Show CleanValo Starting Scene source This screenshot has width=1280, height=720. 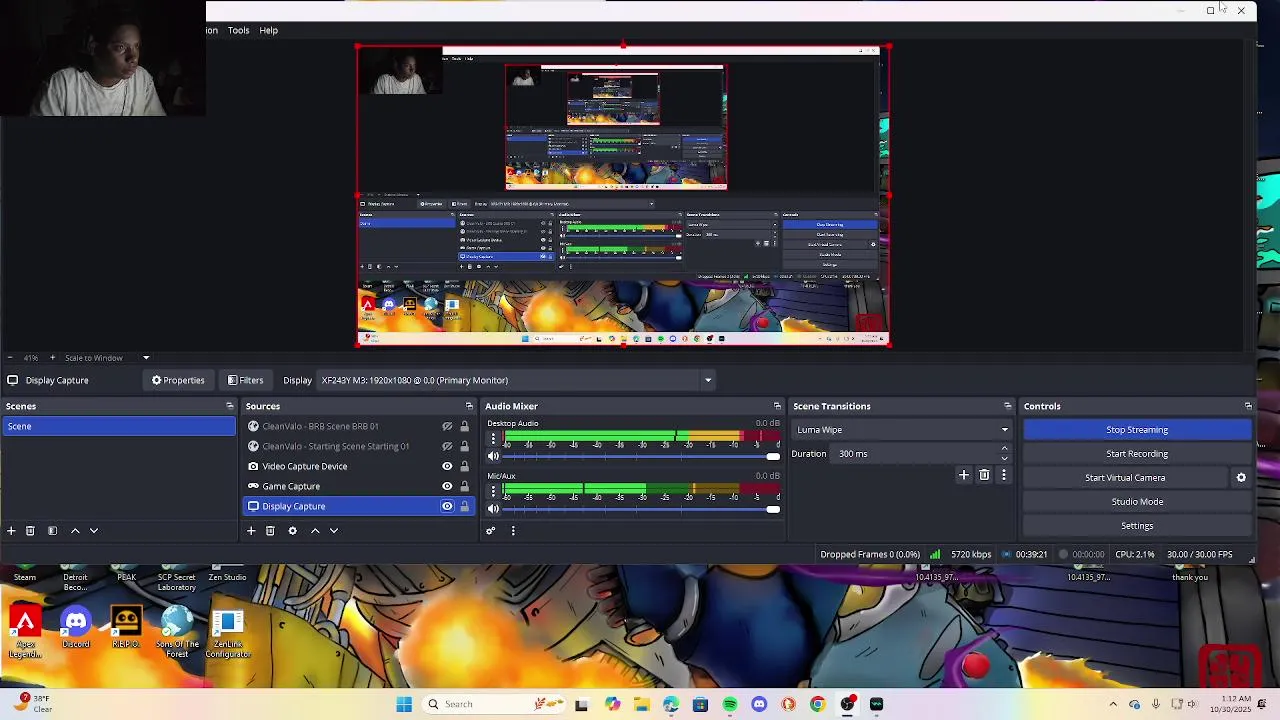click(x=447, y=446)
